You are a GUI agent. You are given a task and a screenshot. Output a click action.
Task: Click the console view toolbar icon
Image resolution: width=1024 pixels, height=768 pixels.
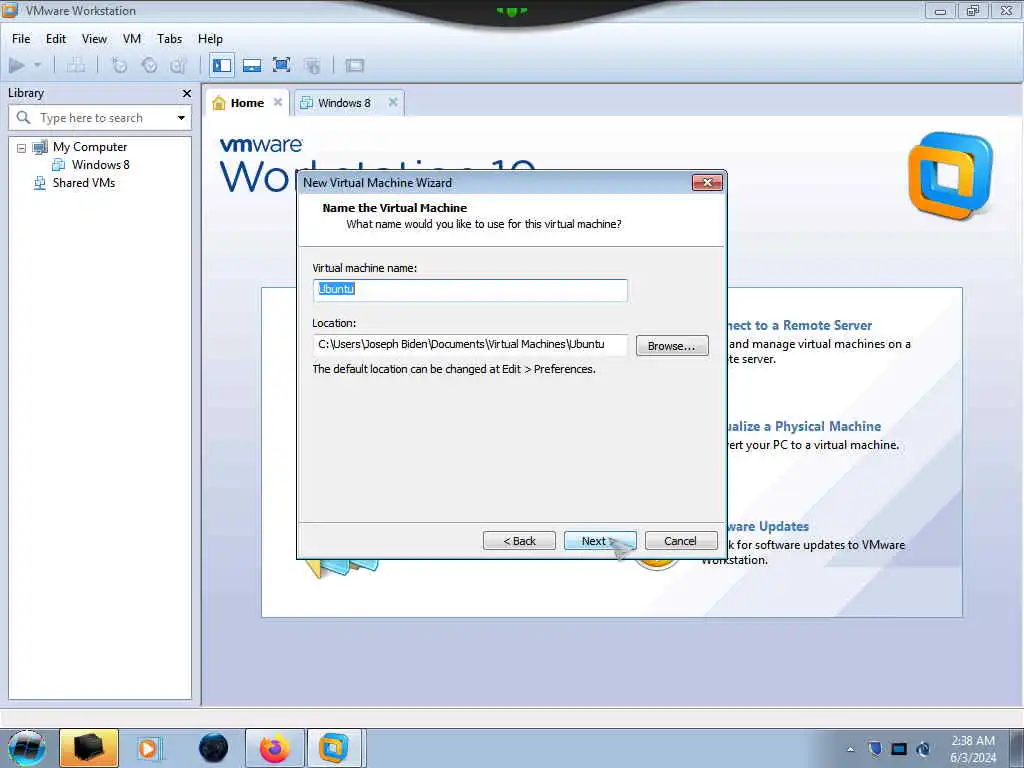pos(355,65)
